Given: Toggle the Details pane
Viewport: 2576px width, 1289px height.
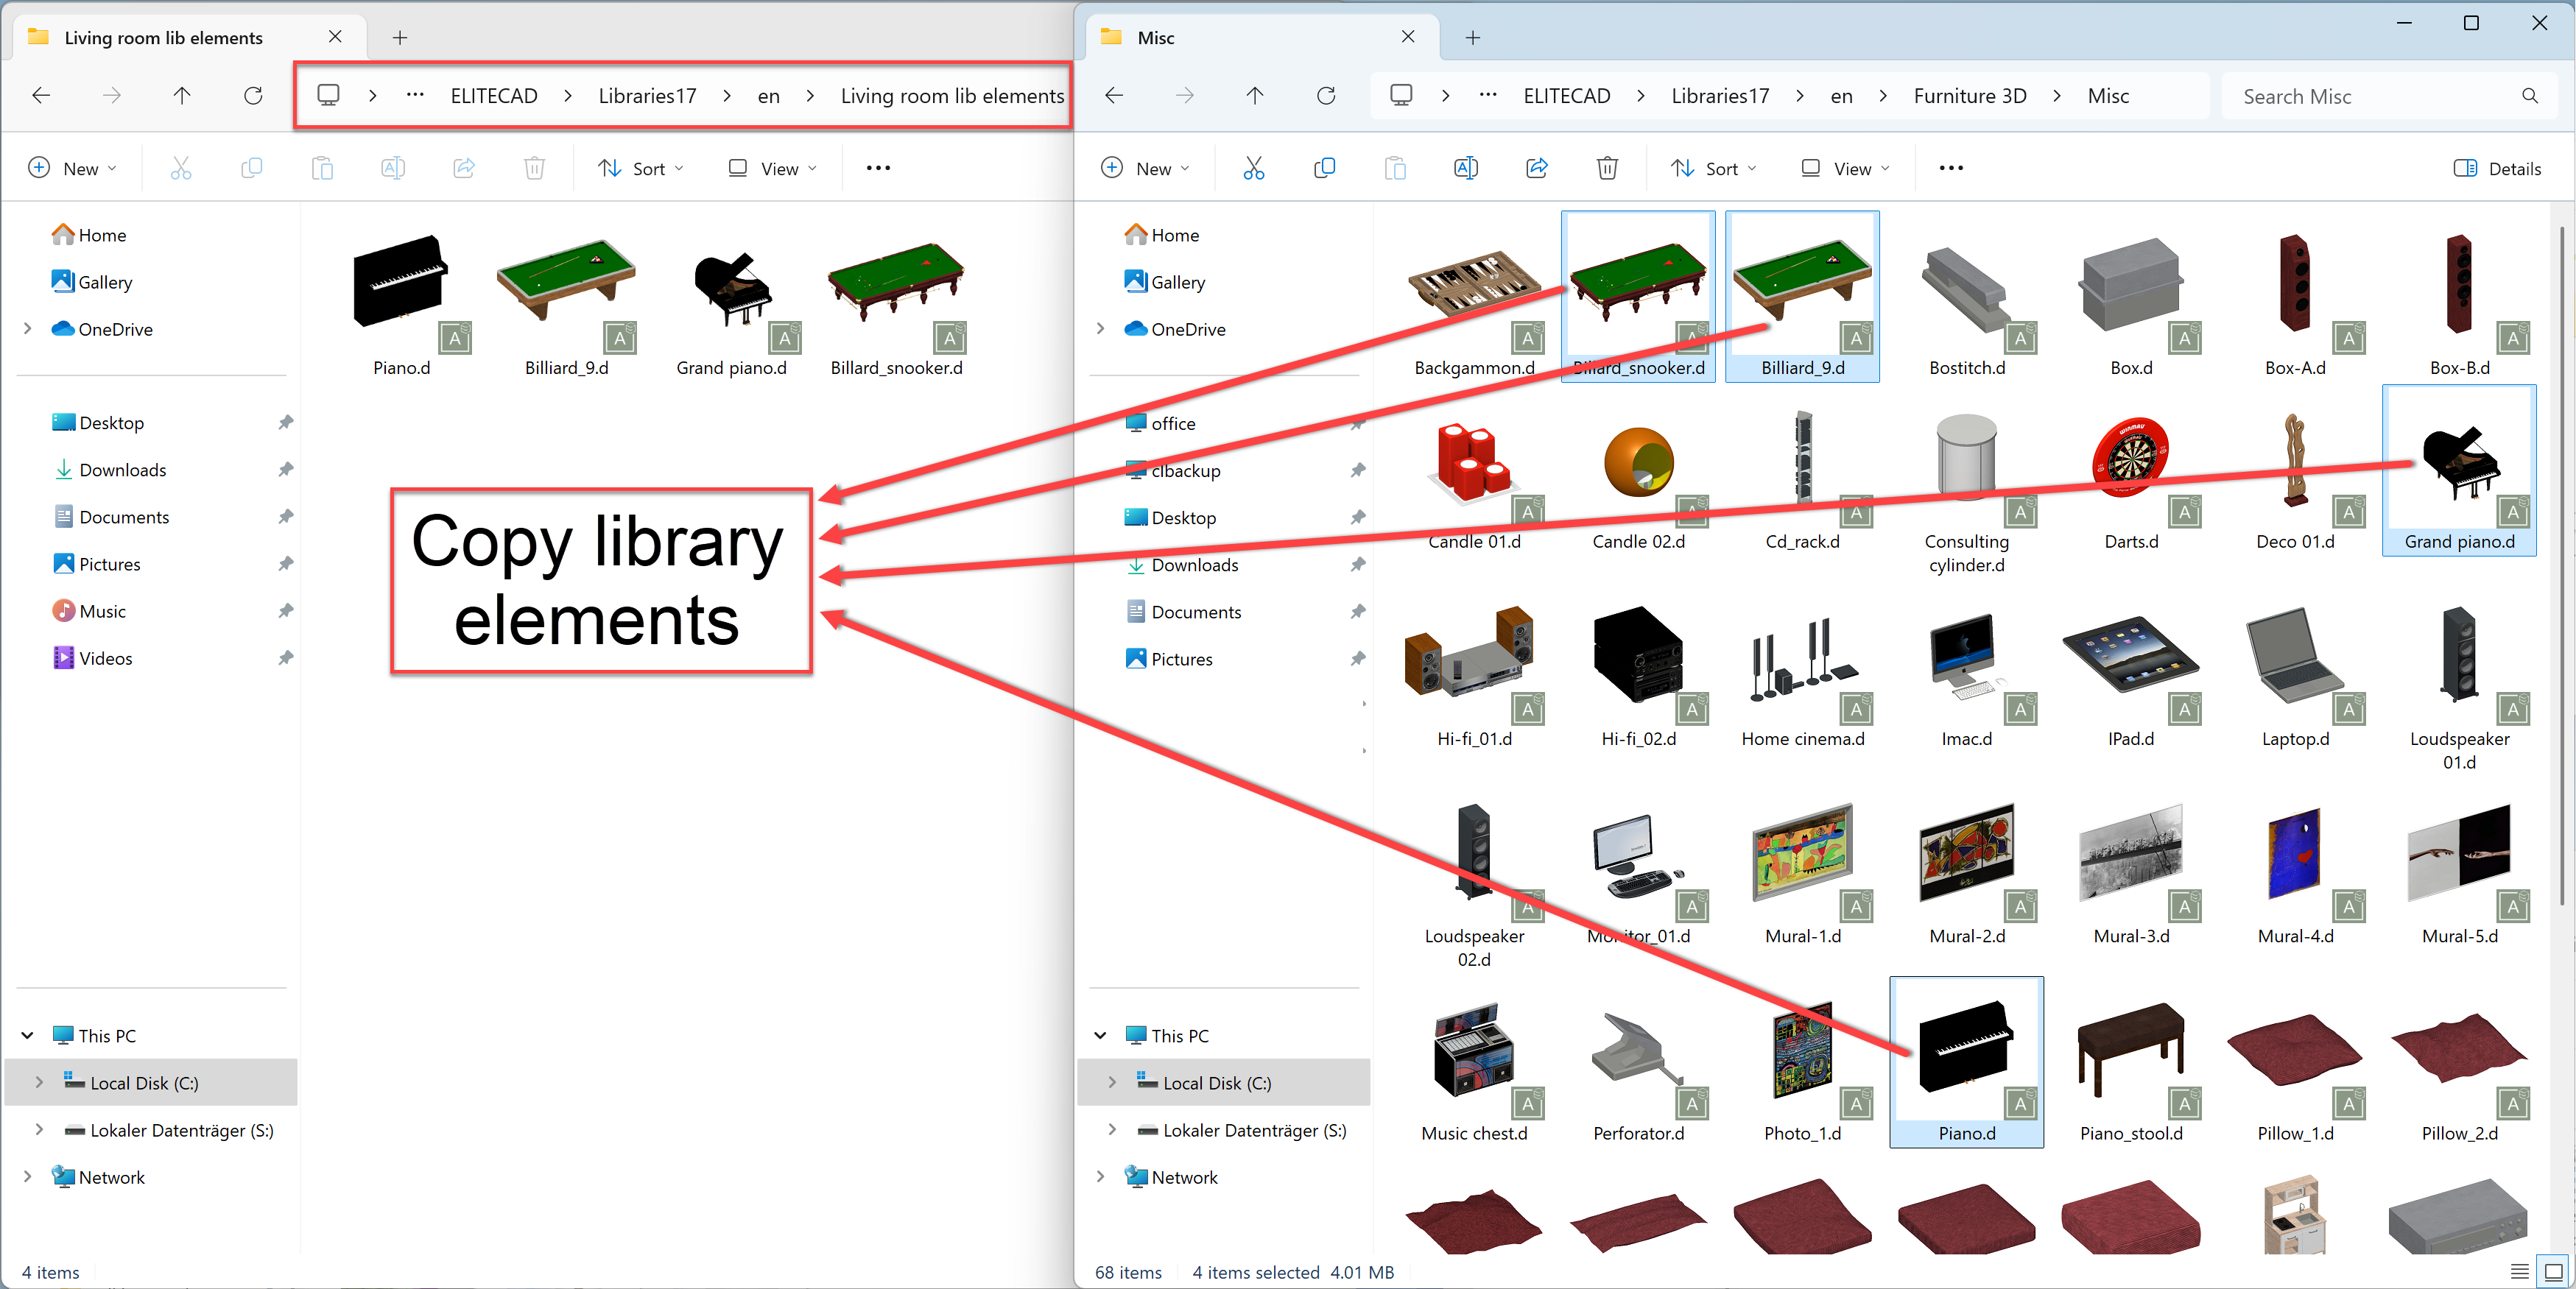Looking at the screenshot, I should [2497, 168].
